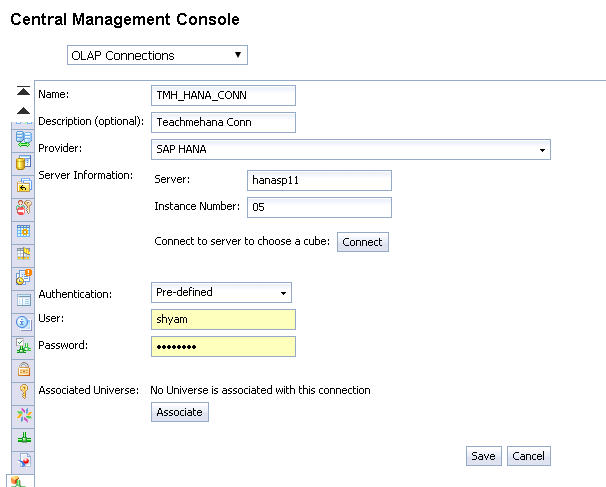The height and width of the screenshot is (487, 606).
Task: Click the 'Authentication:' label
Action: click(x=75, y=294)
